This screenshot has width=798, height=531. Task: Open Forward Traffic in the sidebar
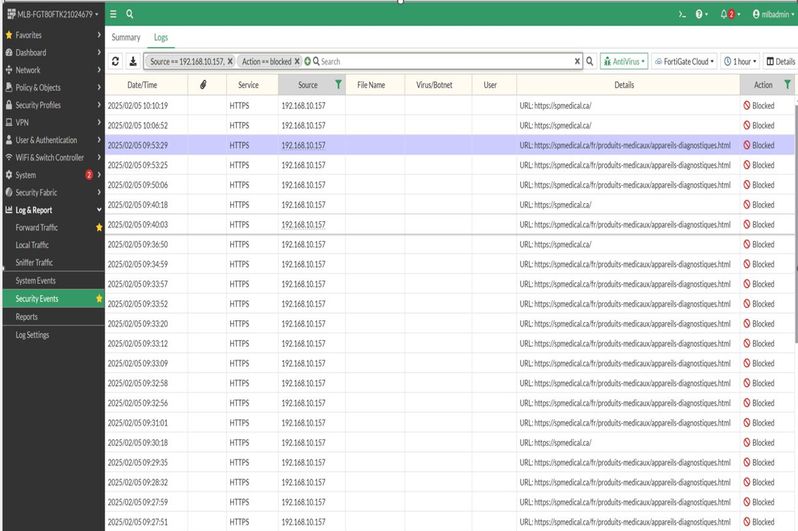[39, 227]
